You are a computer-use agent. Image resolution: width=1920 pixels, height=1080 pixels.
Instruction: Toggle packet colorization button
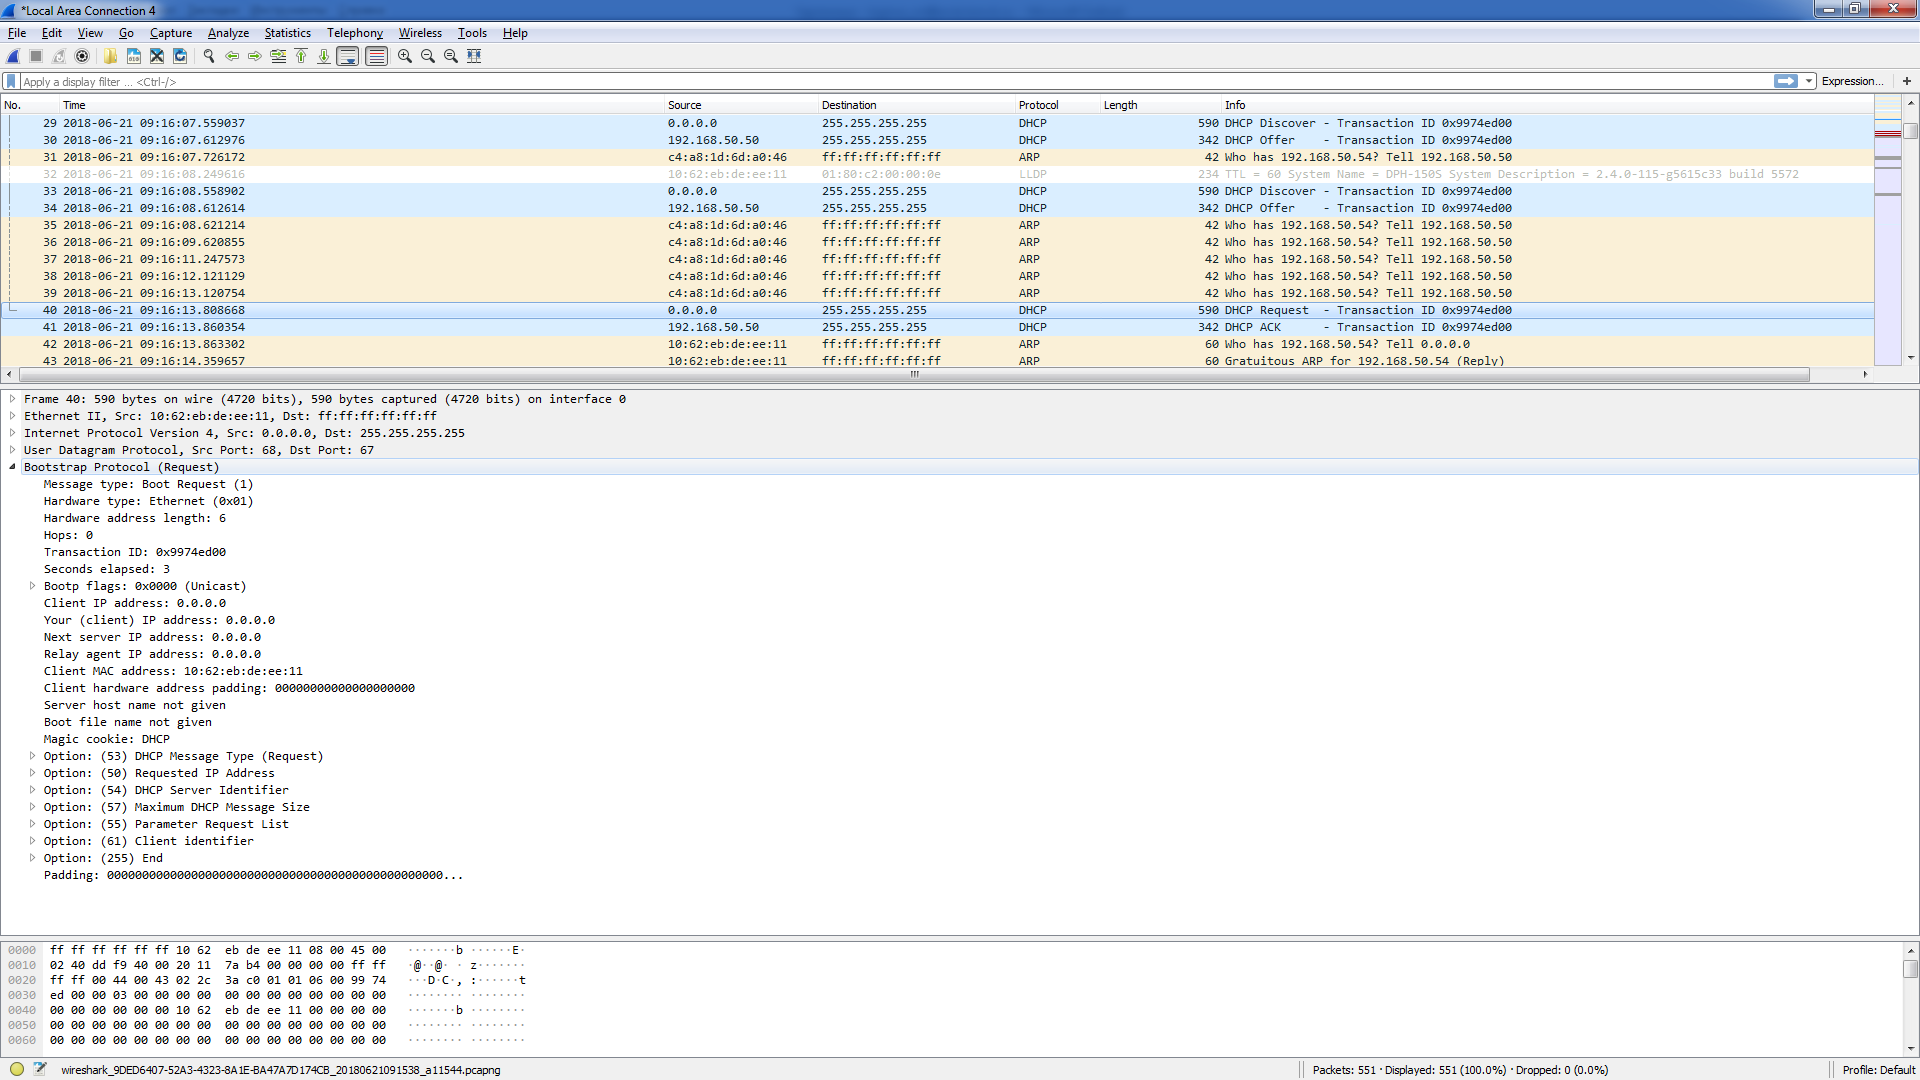(376, 56)
